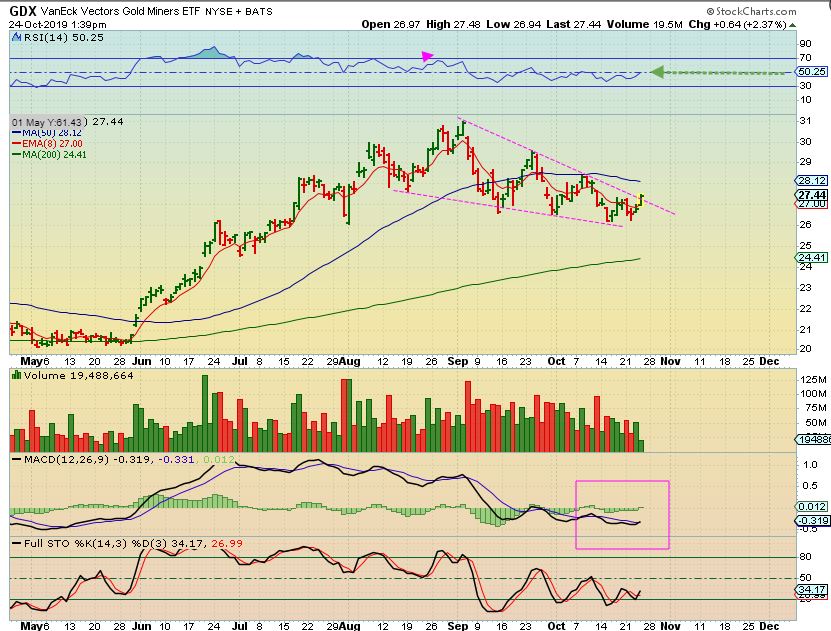Click the Dec label on main chart date axis
This screenshot has width=831, height=631.
pyautogui.click(x=769, y=361)
